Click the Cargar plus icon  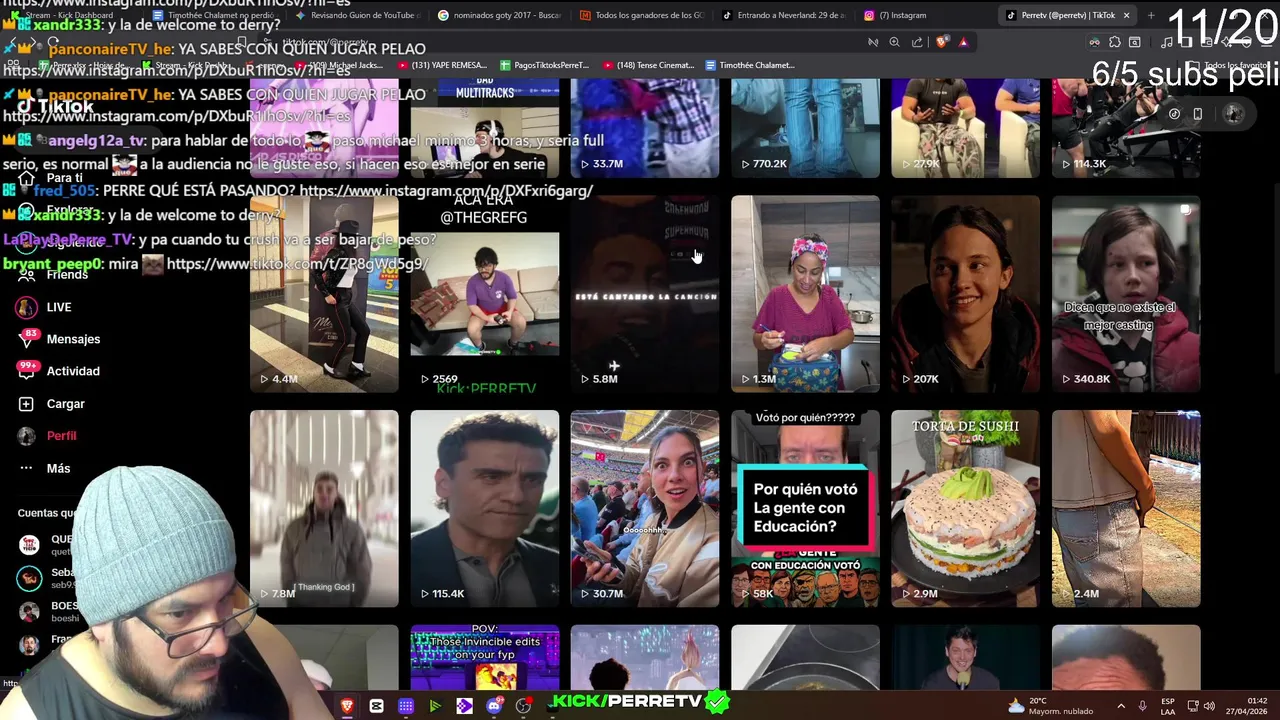click(x=27, y=404)
